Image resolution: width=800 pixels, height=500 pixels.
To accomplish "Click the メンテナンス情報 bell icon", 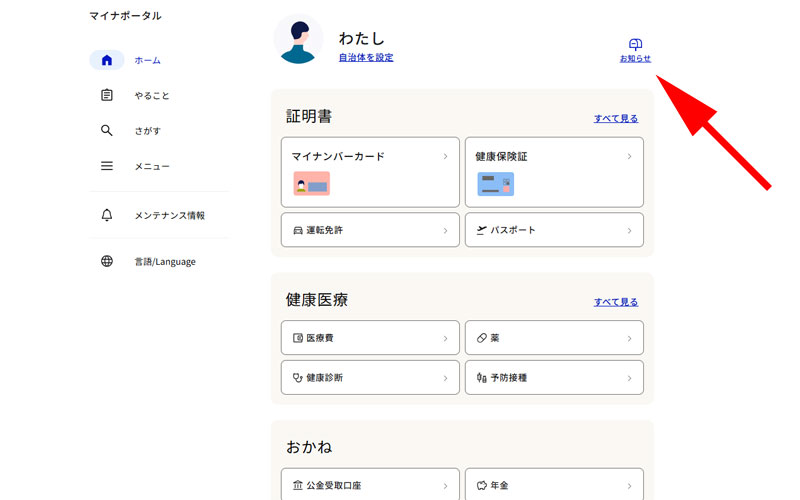I will (107, 215).
